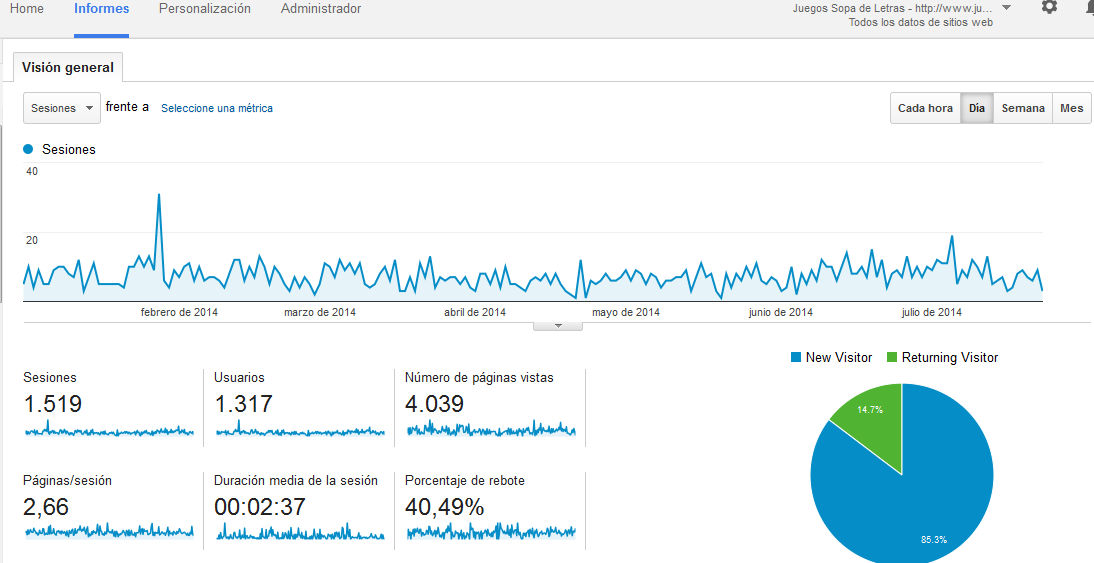This screenshot has height=563, width=1094.
Task: Switch chart granularity to Cada hora
Action: click(x=925, y=108)
